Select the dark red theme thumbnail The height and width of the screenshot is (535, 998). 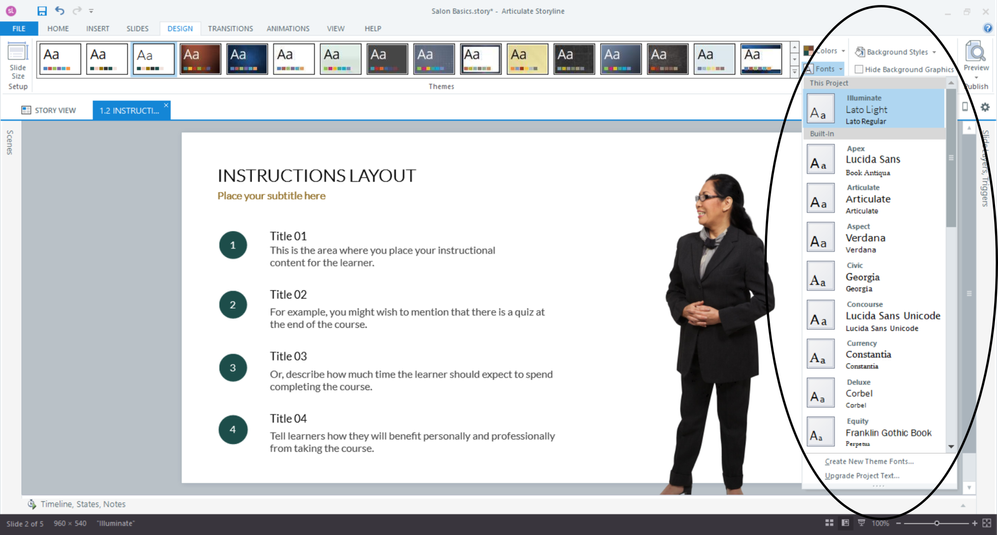click(200, 59)
